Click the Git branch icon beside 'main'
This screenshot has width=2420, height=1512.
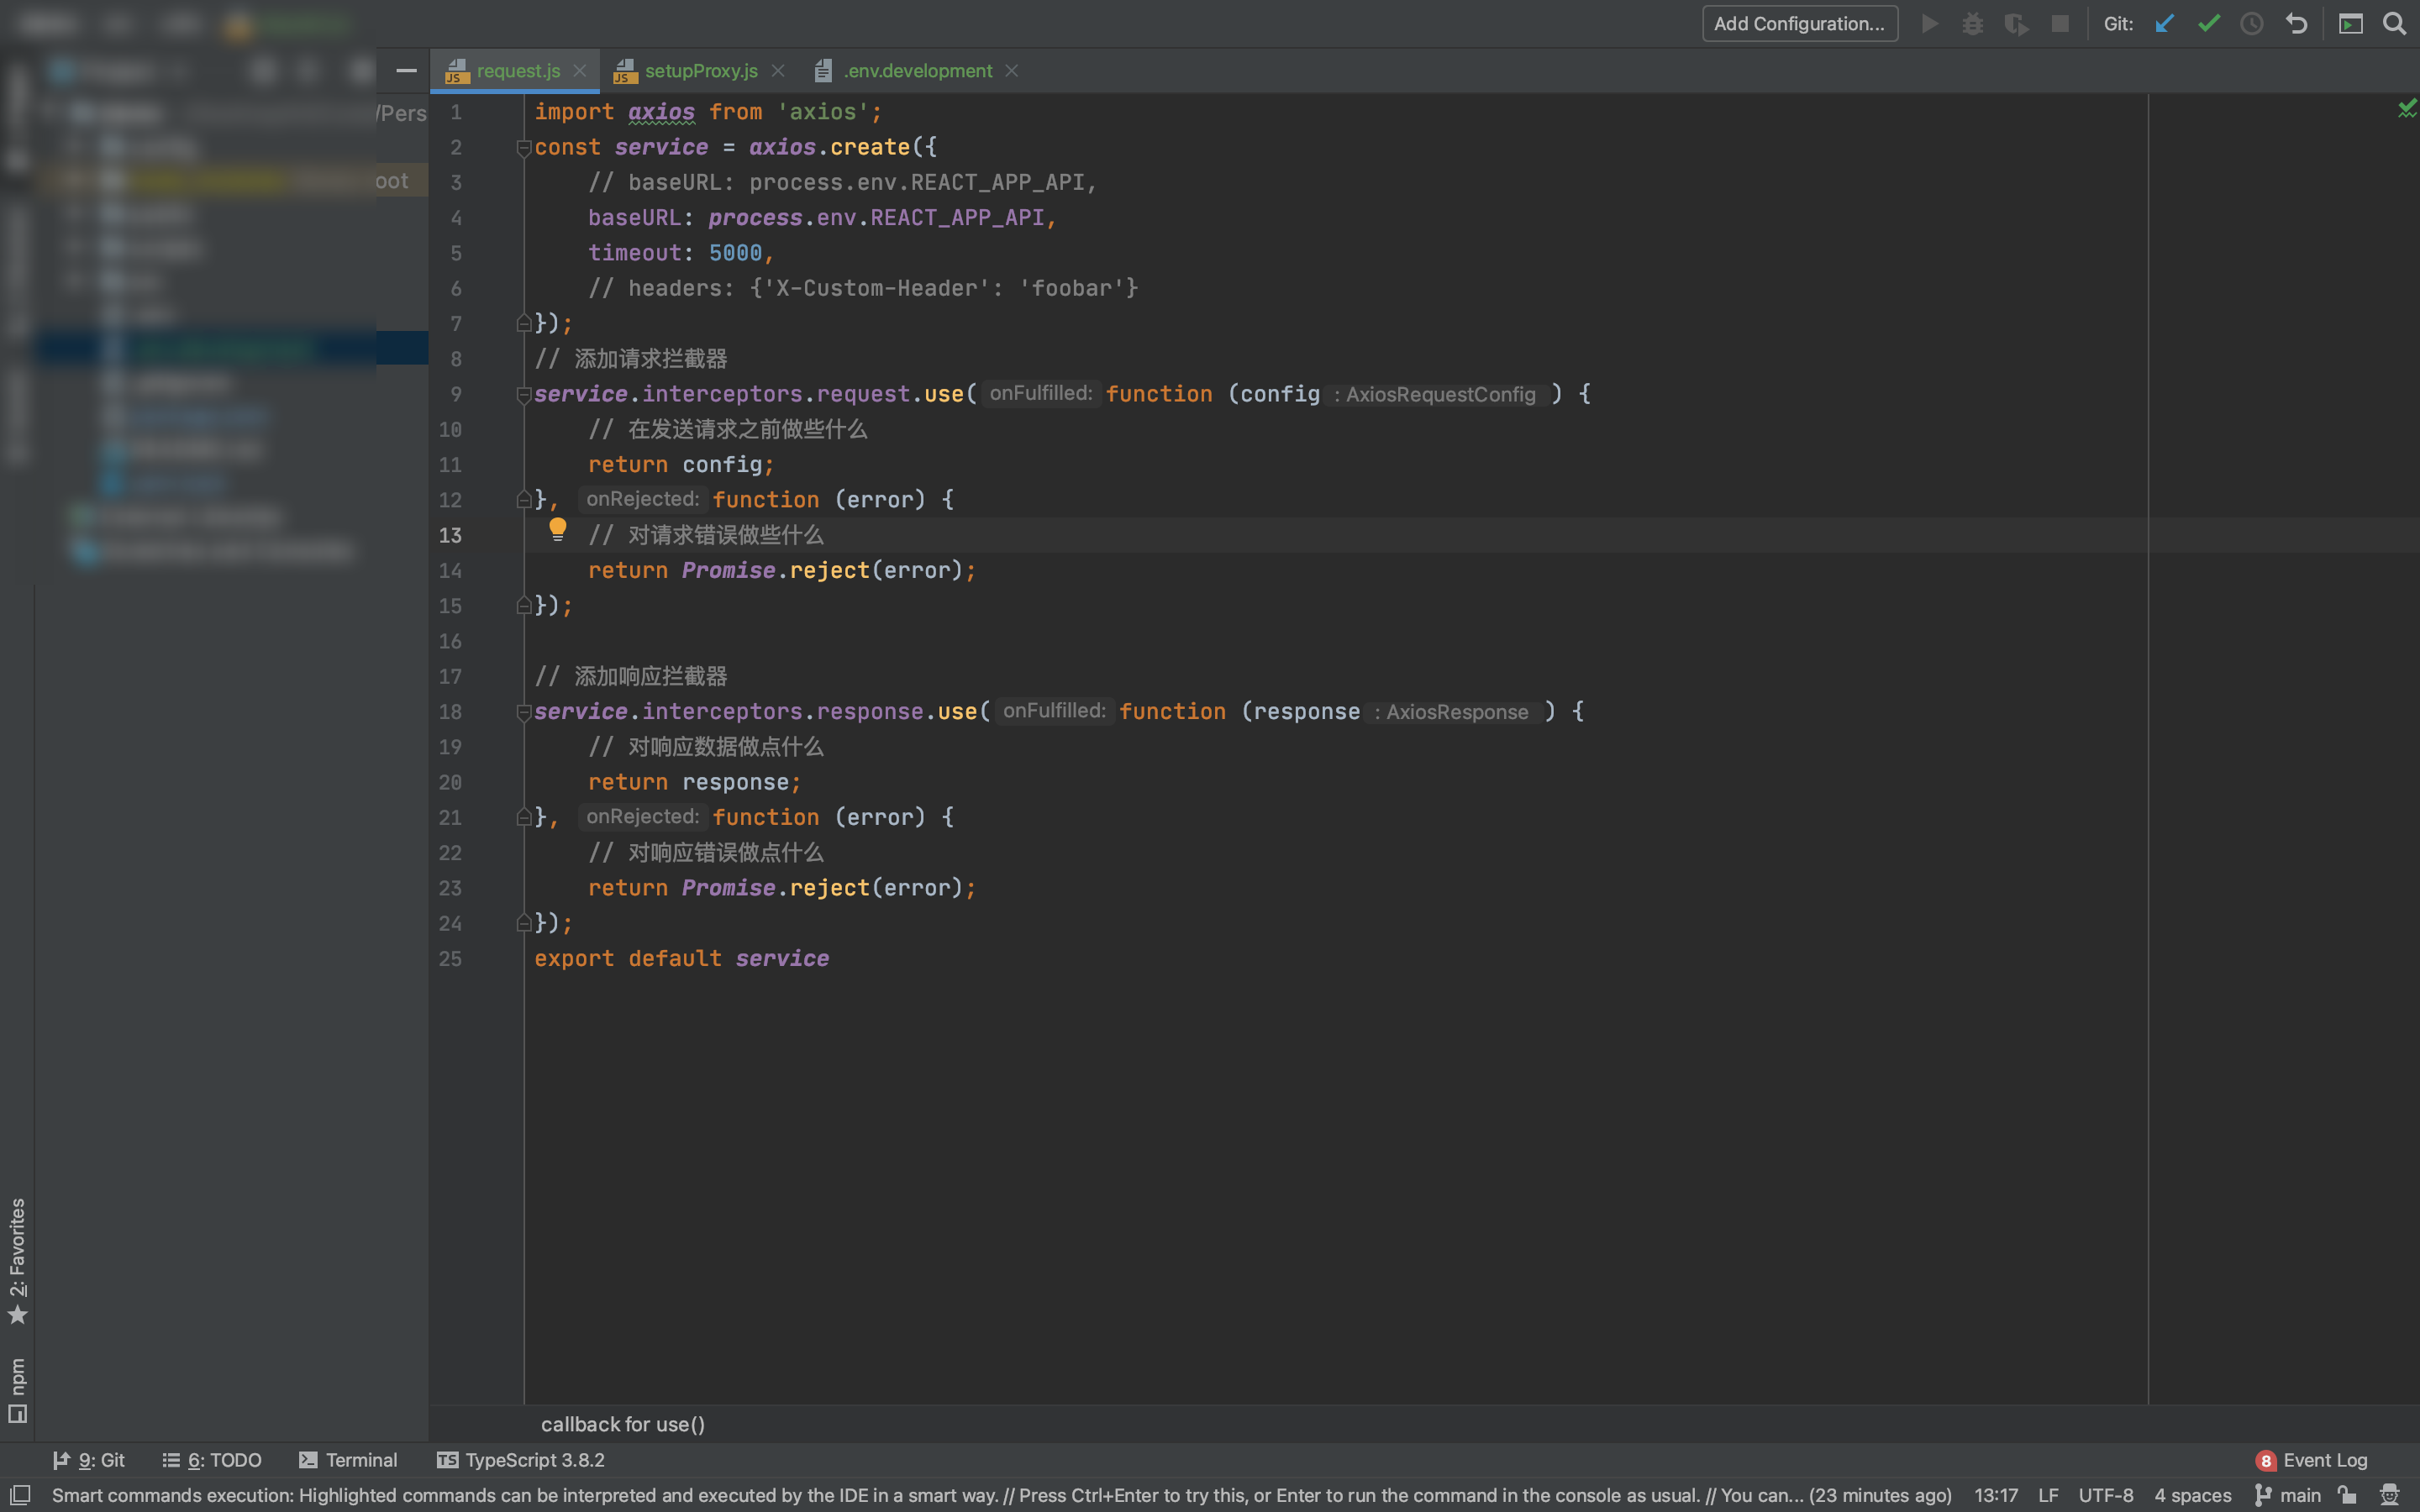click(2263, 1495)
